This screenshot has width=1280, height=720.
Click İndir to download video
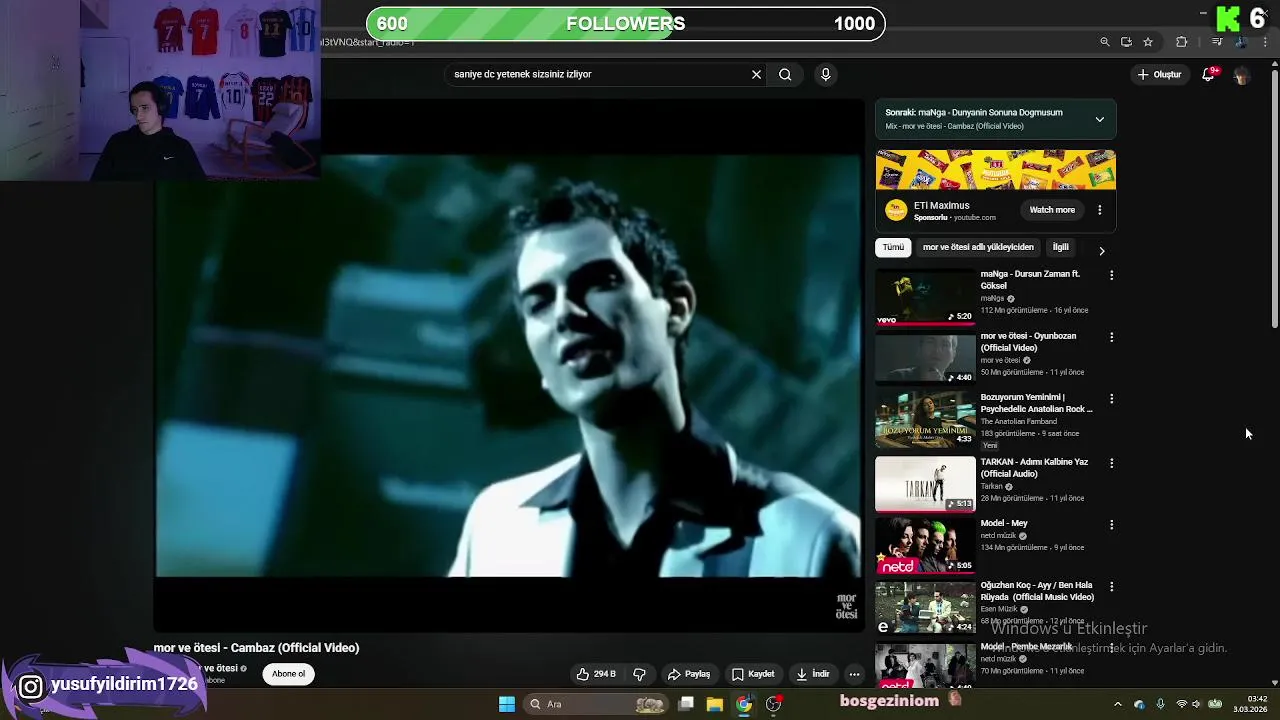click(x=812, y=674)
